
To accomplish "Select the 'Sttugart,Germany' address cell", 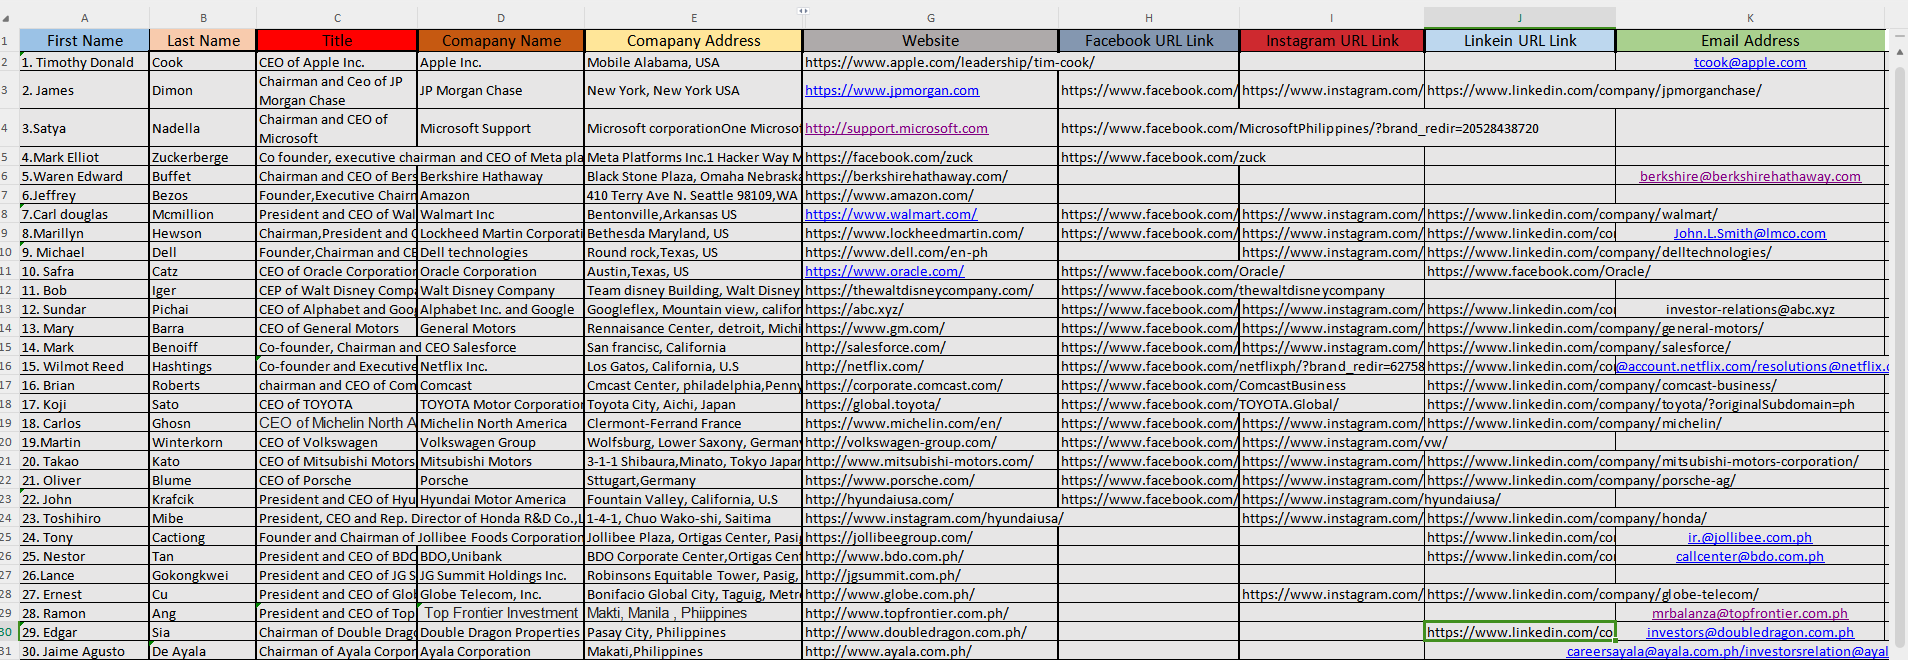I will [693, 480].
